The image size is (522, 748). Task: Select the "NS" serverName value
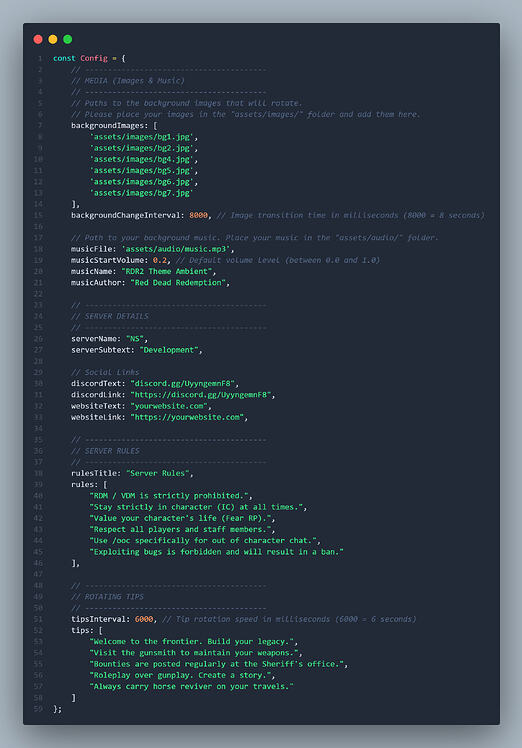click(x=135, y=339)
